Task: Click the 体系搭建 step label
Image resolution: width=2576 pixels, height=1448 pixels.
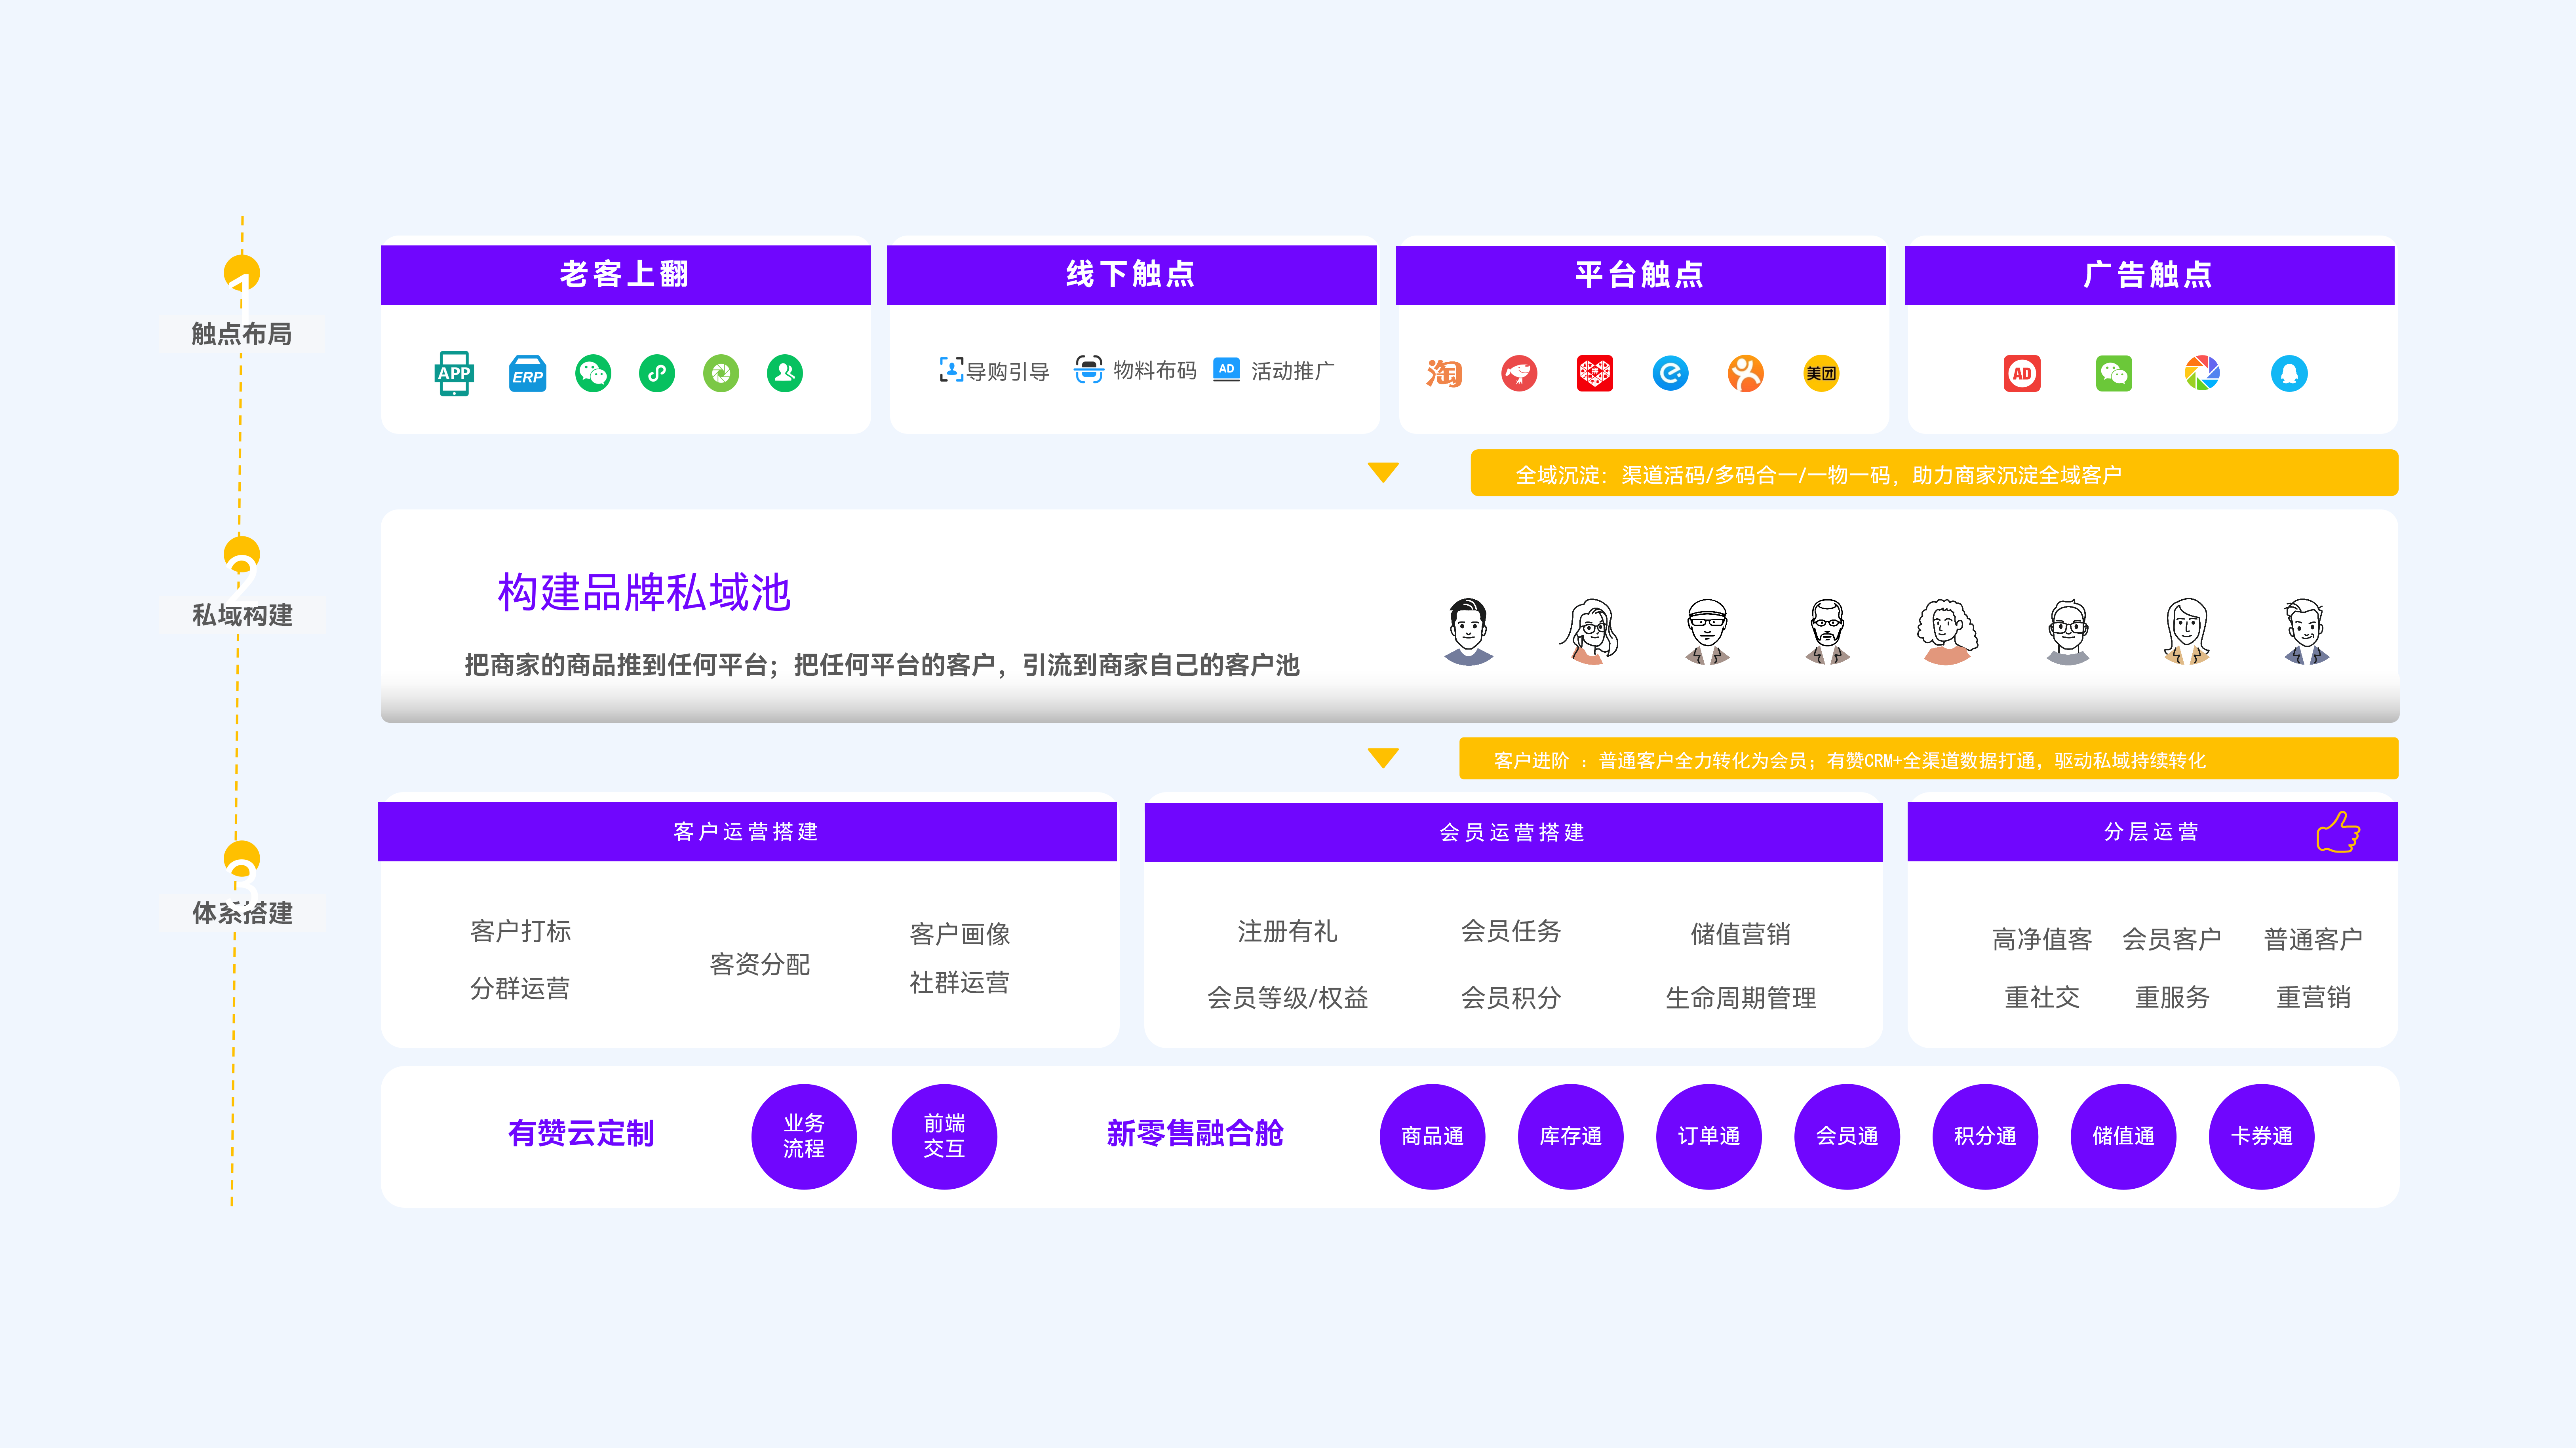Action: point(242,913)
